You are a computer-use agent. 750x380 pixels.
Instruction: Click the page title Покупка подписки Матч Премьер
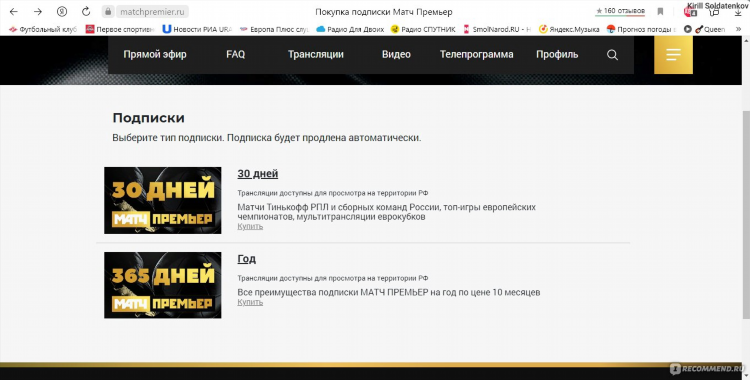[x=384, y=12]
